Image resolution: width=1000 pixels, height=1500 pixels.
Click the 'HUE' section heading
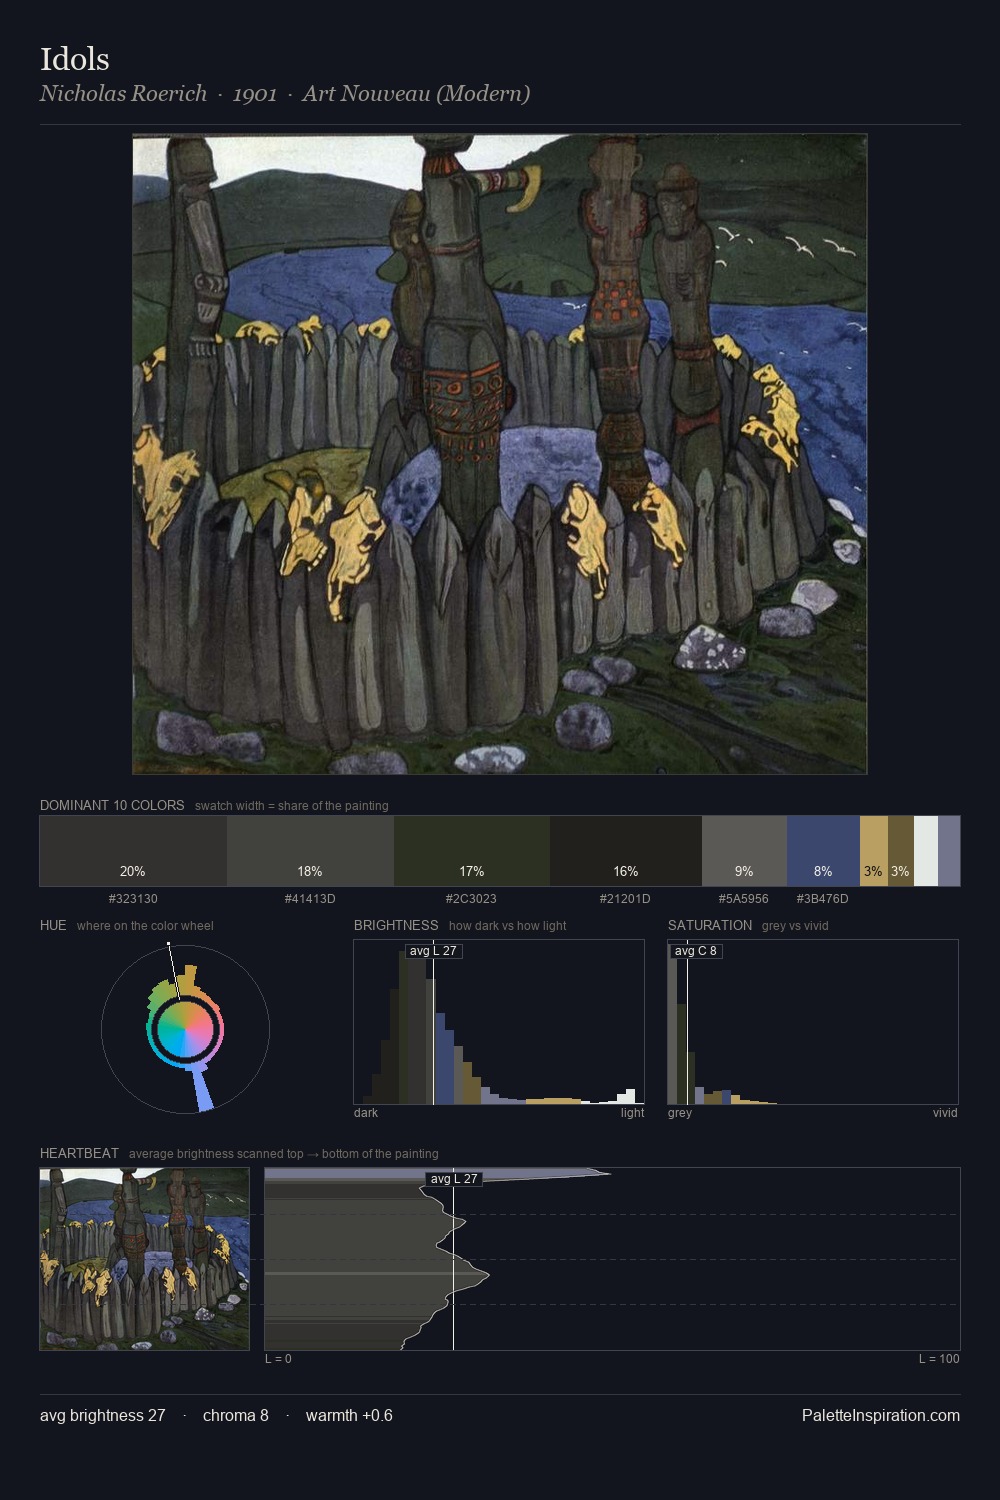(x=53, y=925)
